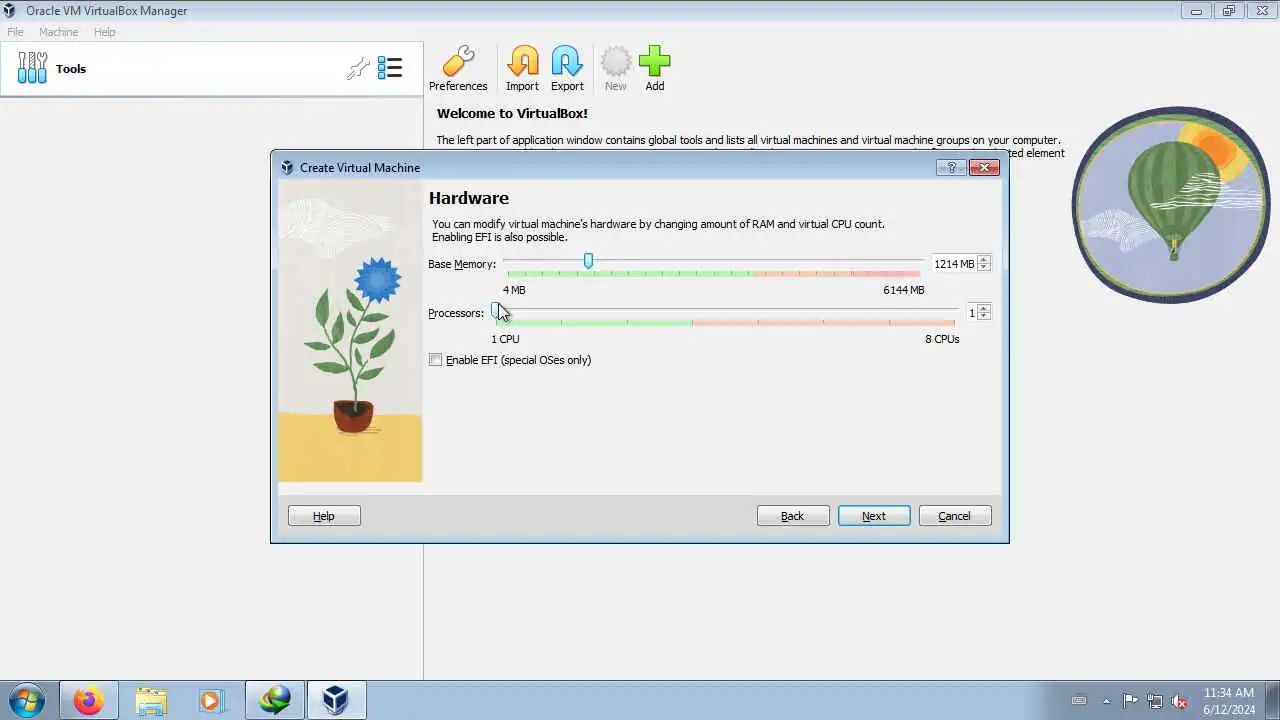The image size is (1280, 720).
Task: Click the Help button in the dialog
Action: tap(324, 516)
